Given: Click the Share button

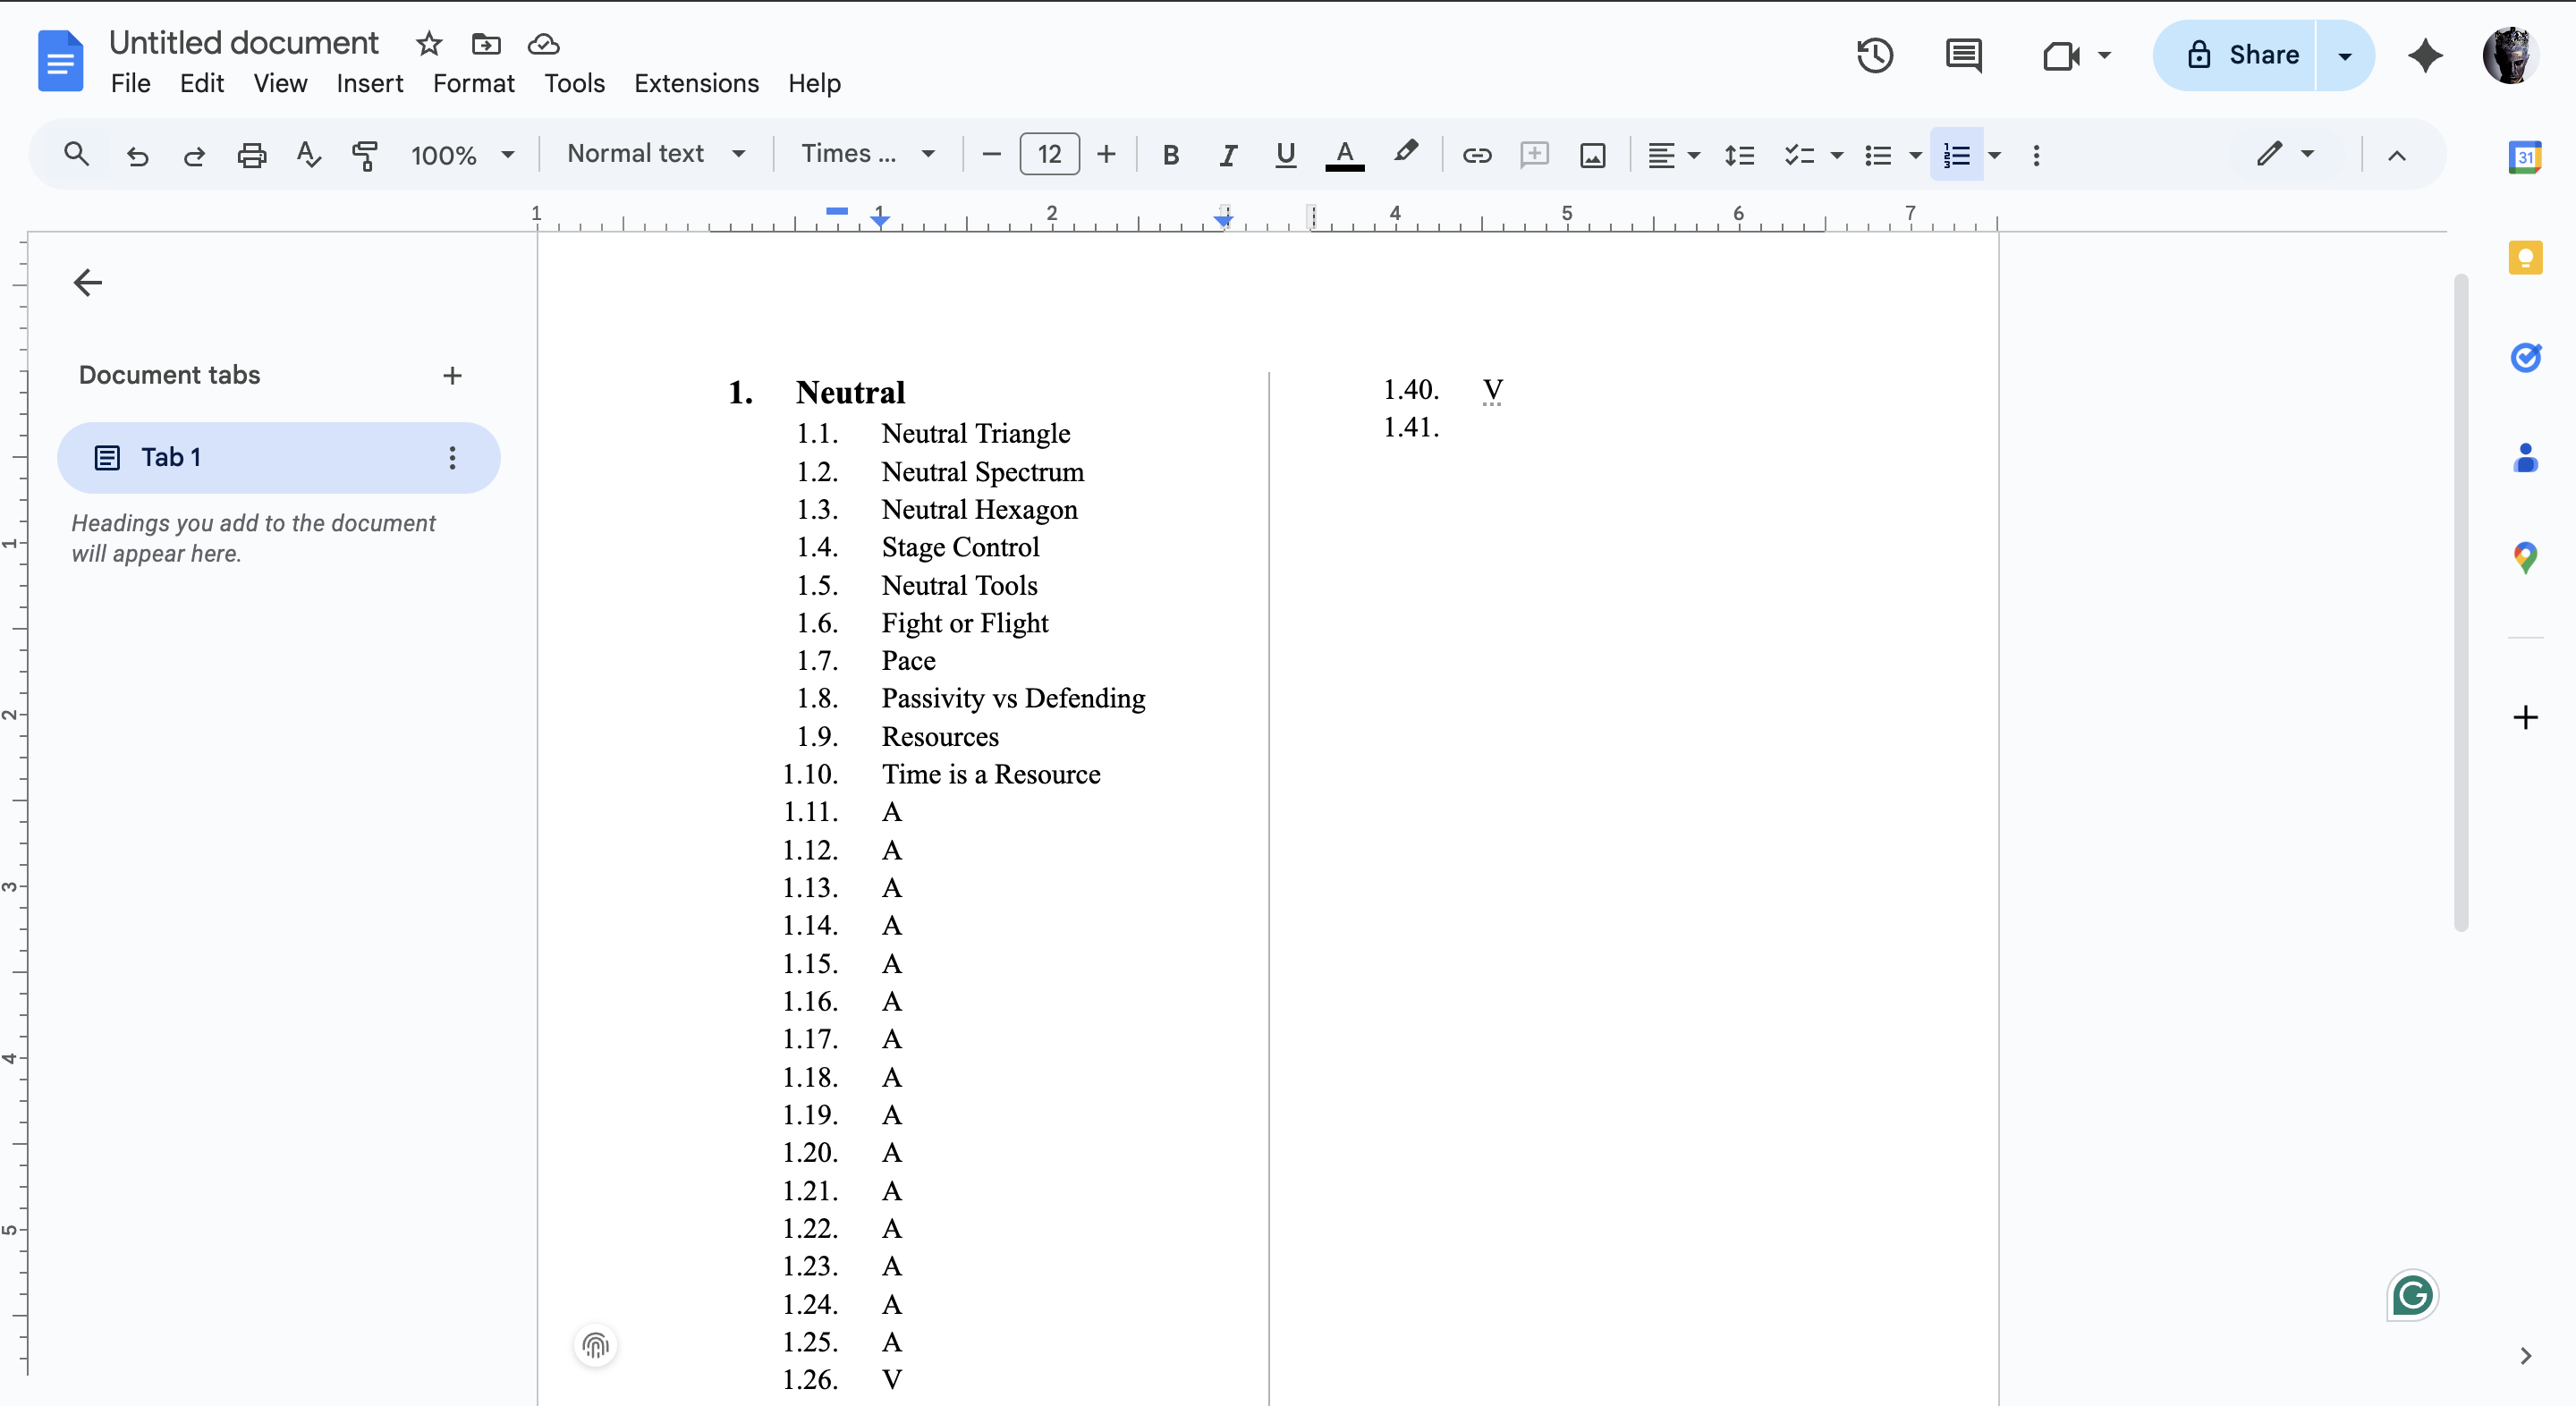Looking at the screenshot, I should point(2243,55).
